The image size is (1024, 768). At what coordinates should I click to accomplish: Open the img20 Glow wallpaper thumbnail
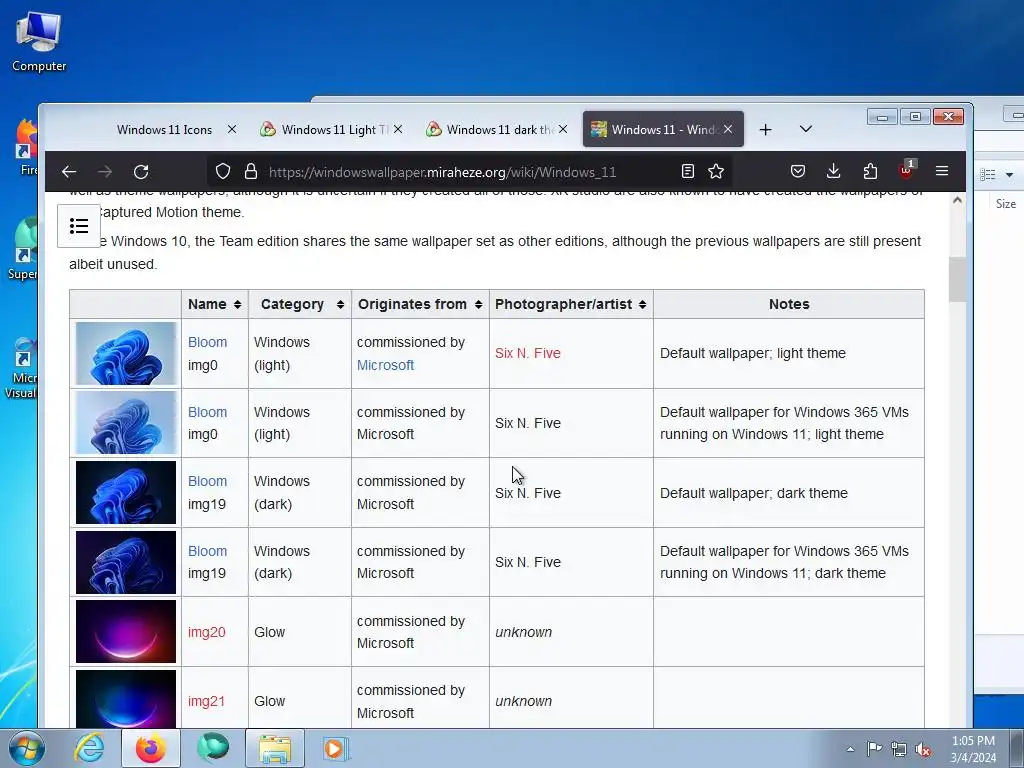[x=126, y=632]
